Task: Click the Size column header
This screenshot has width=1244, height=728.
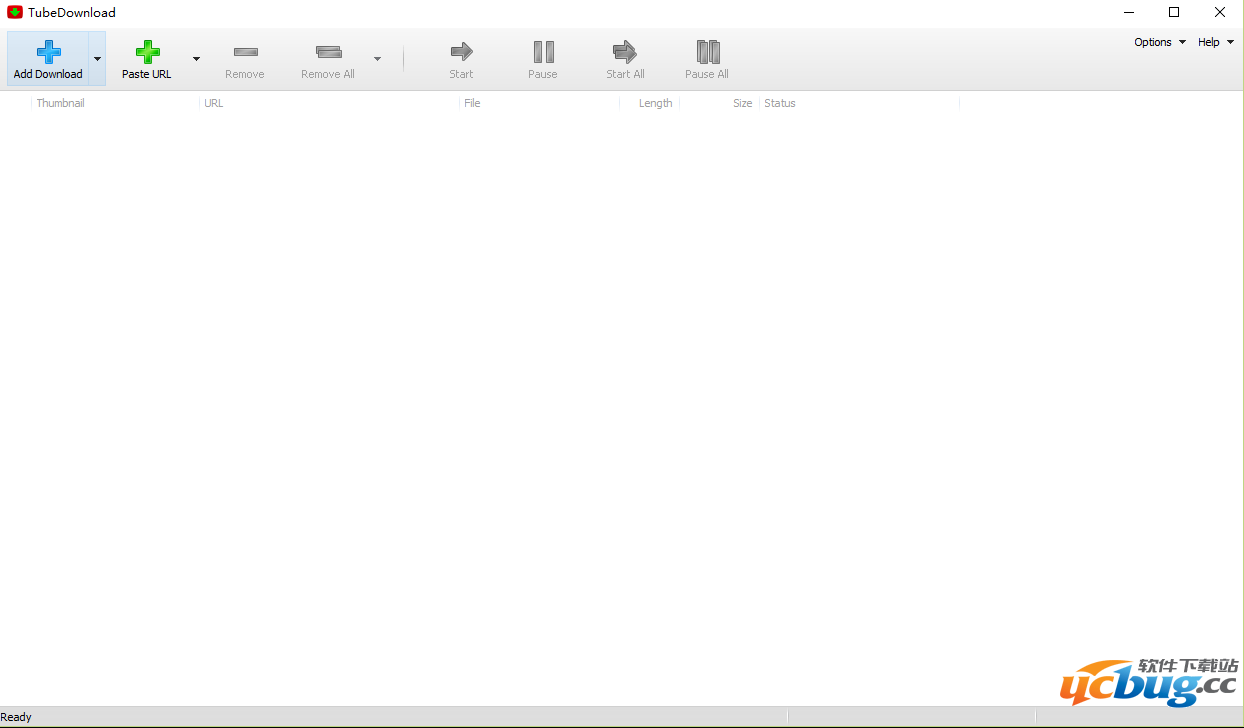Action: (742, 103)
